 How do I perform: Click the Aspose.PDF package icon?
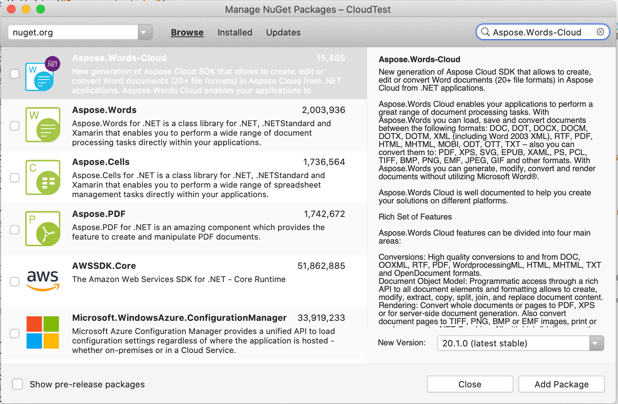tap(43, 229)
